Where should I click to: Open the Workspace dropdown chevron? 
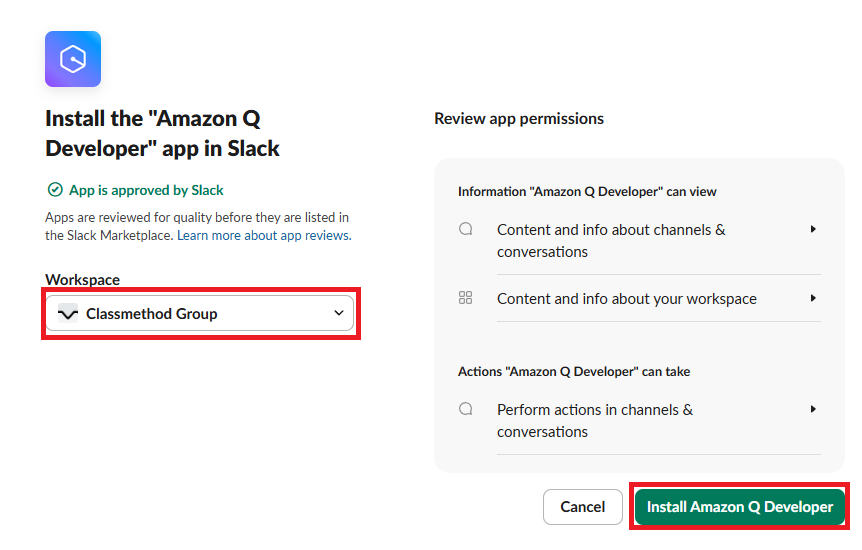[338, 314]
